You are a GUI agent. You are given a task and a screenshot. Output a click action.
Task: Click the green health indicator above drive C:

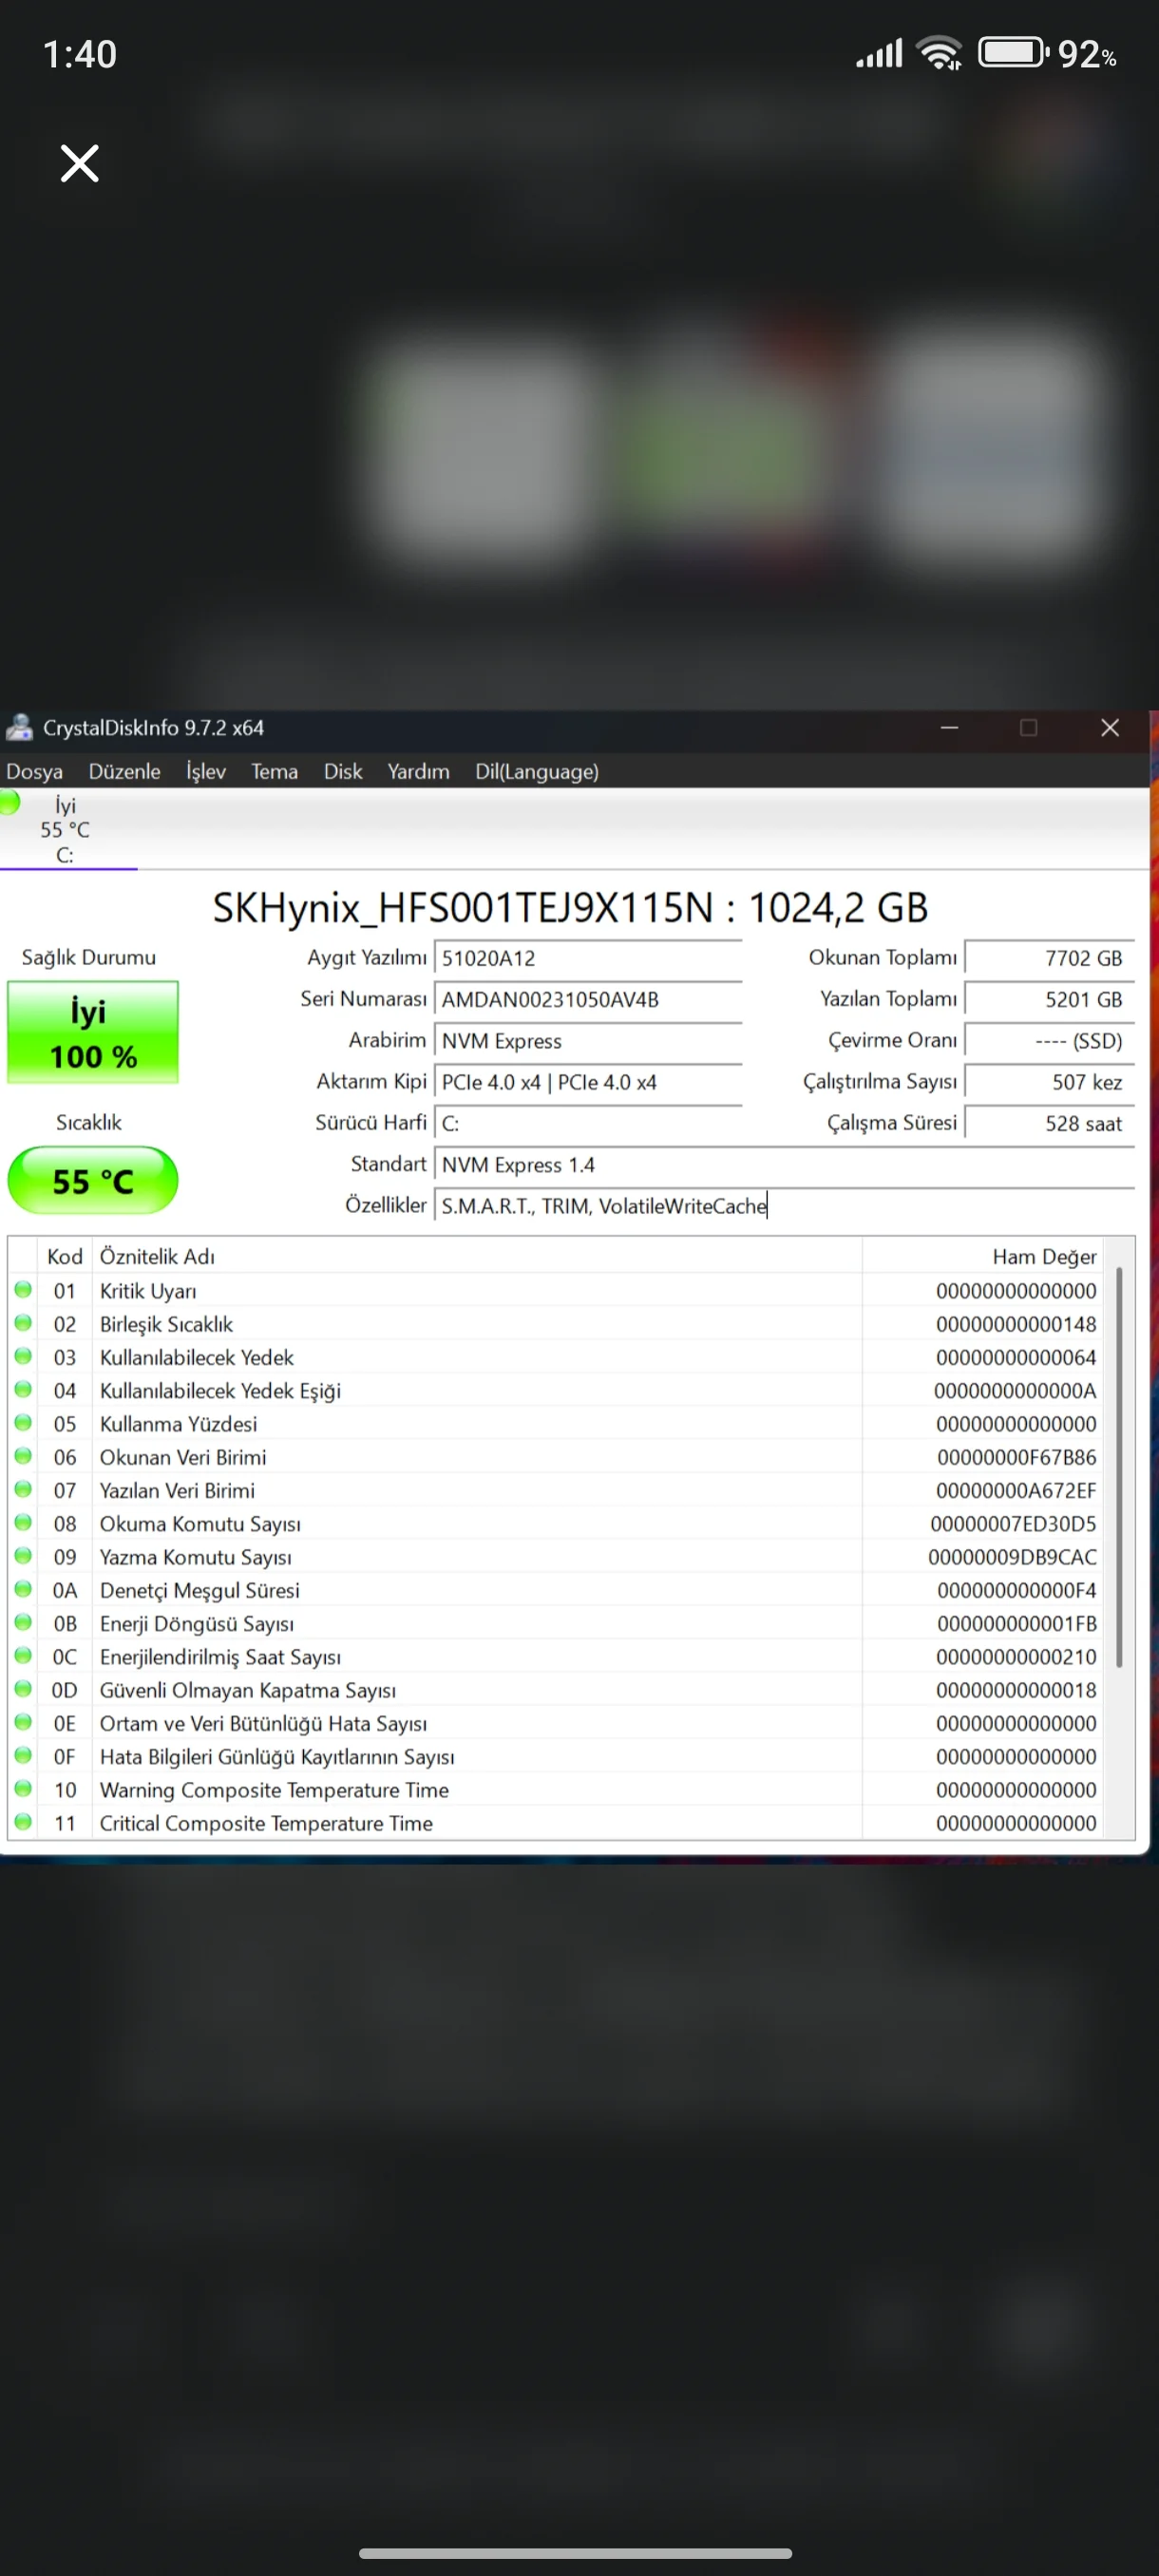coord(10,802)
